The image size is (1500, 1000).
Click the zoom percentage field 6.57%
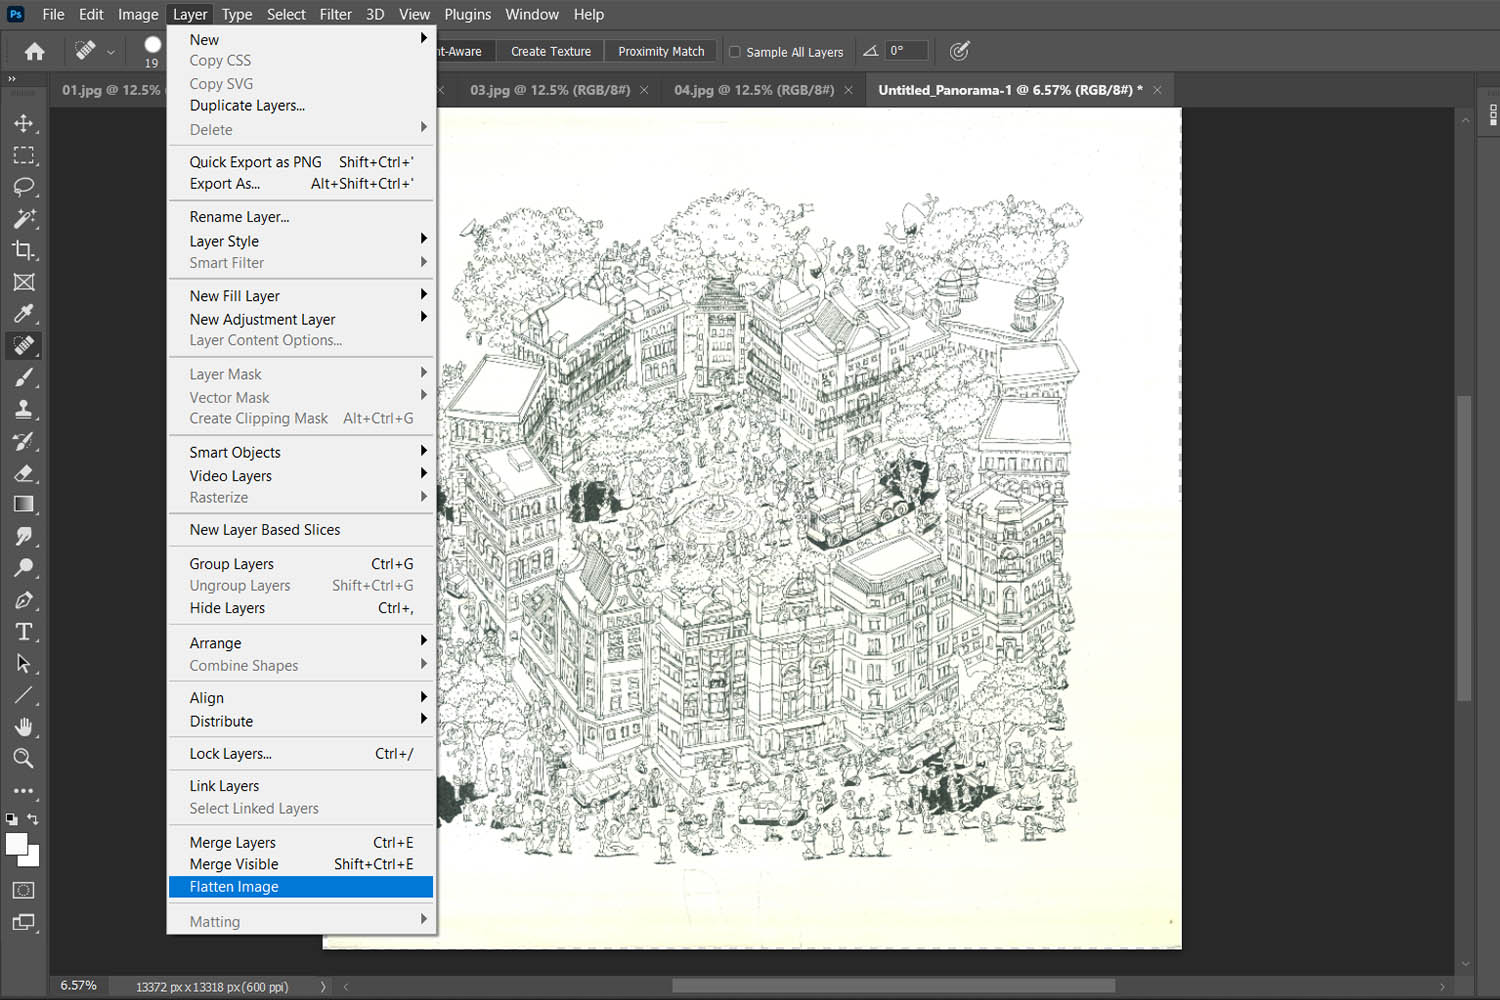coord(78,986)
